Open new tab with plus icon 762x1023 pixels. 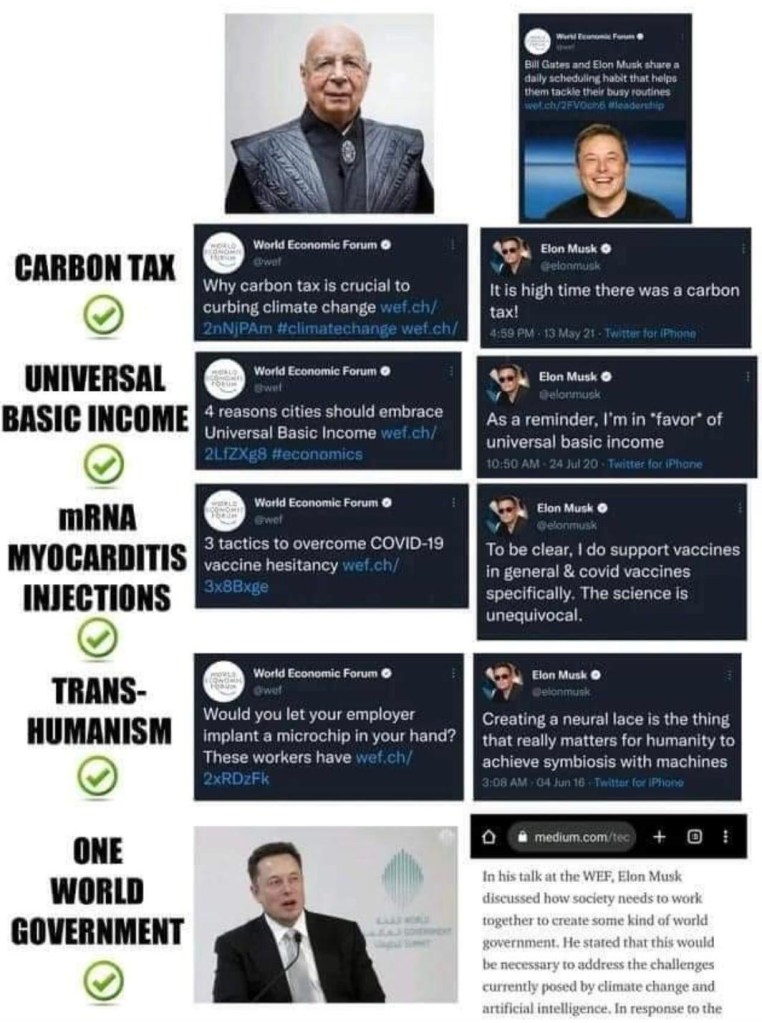point(659,836)
